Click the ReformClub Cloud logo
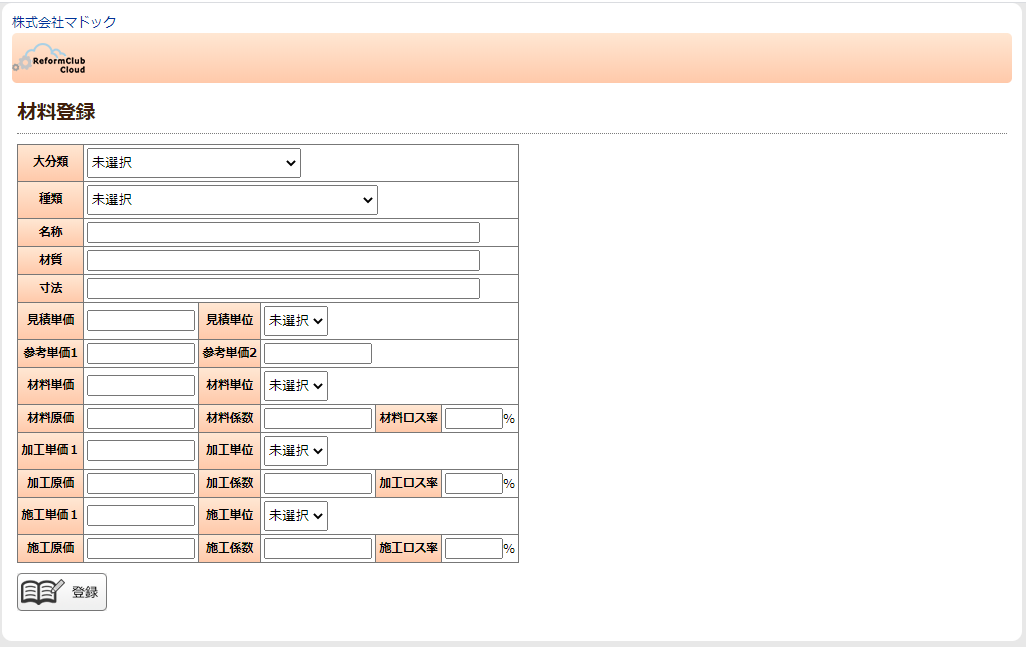 50,59
